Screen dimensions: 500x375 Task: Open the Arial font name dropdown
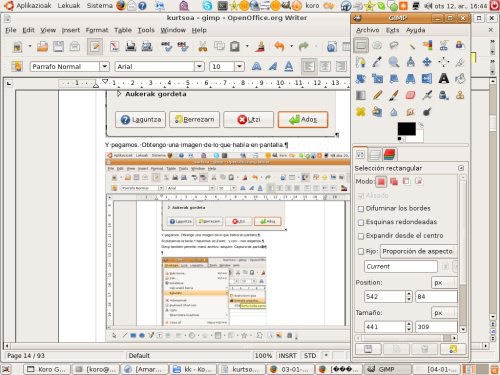(199, 66)
